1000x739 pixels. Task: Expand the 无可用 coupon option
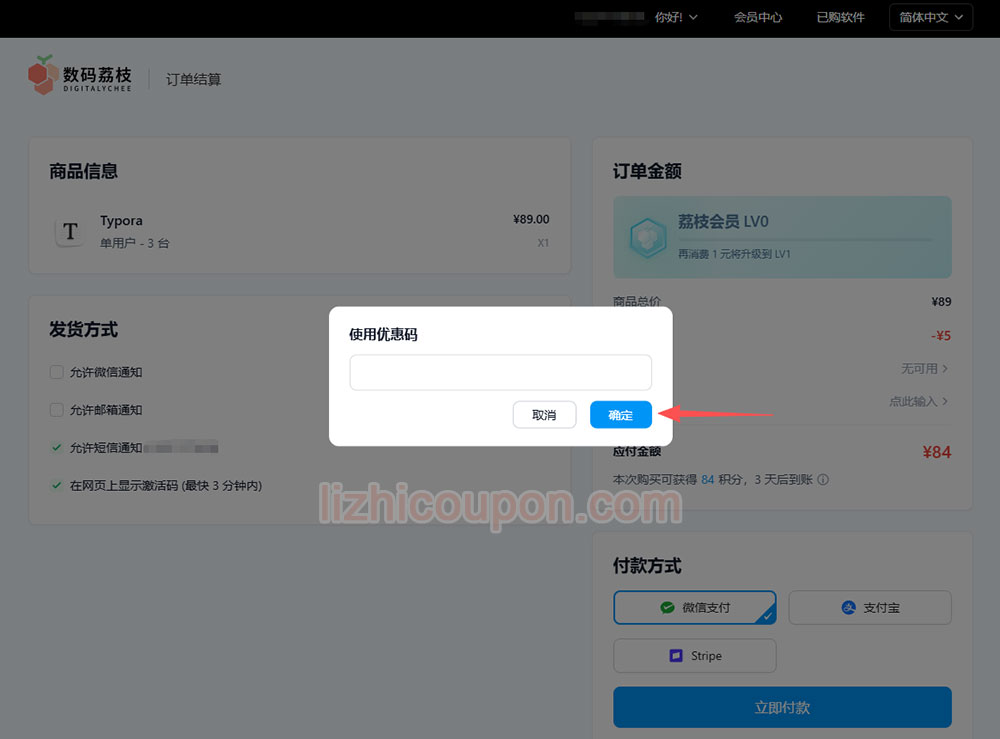pyautogui.click(x=924, y=369)
